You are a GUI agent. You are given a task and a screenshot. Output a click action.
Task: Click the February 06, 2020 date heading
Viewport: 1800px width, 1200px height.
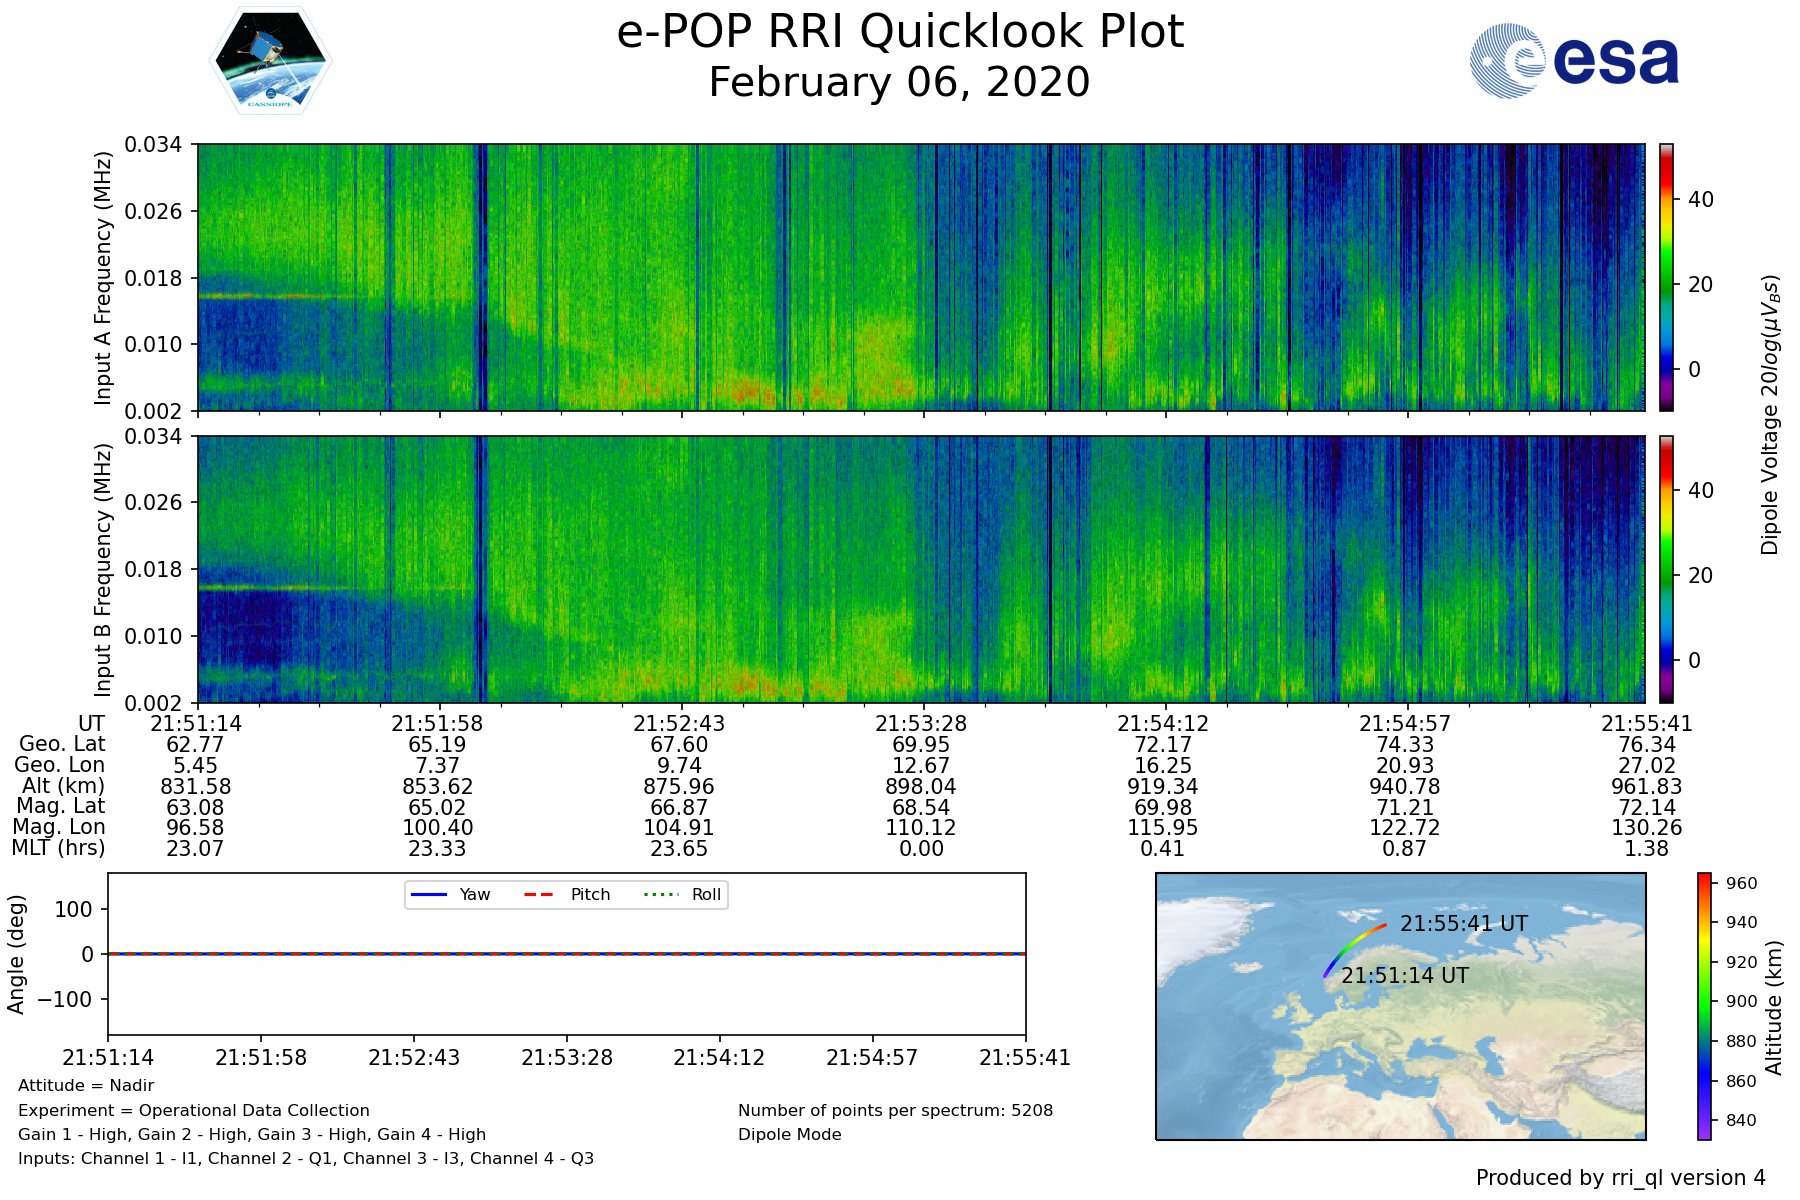899,82
